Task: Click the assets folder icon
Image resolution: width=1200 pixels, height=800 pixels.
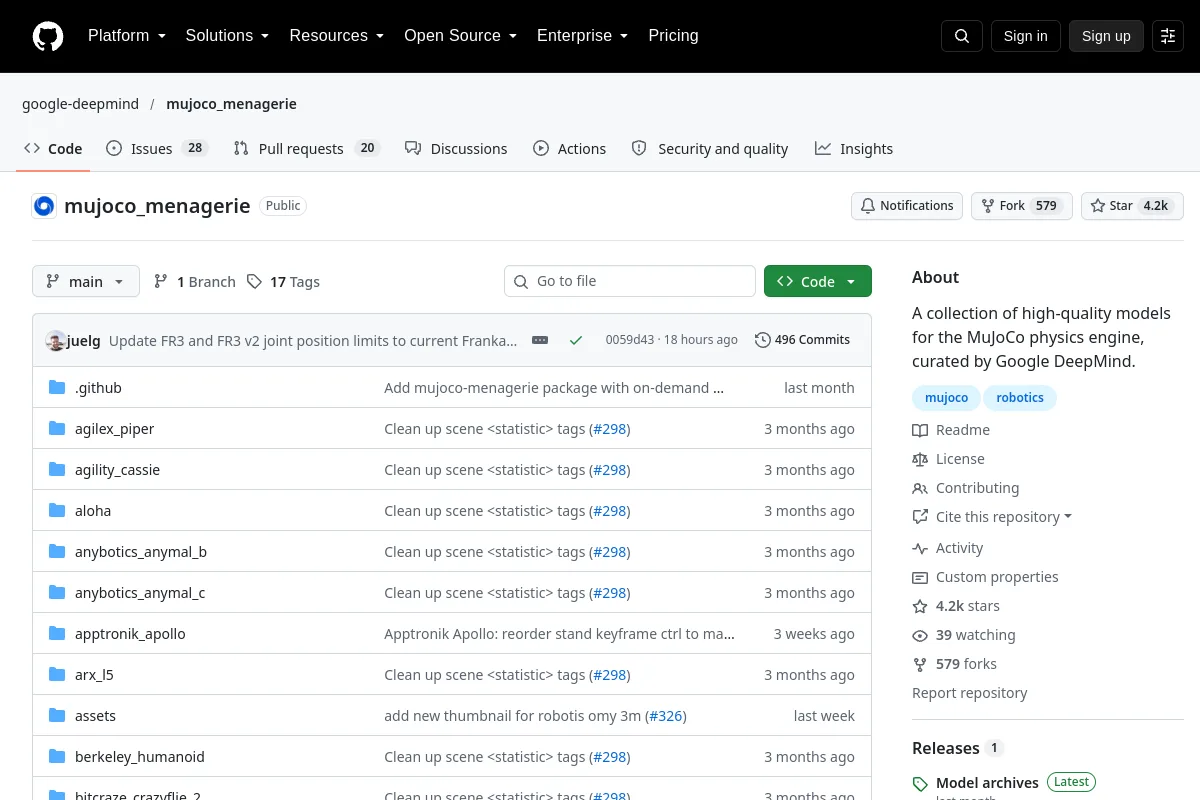Action: pos(57,716)
